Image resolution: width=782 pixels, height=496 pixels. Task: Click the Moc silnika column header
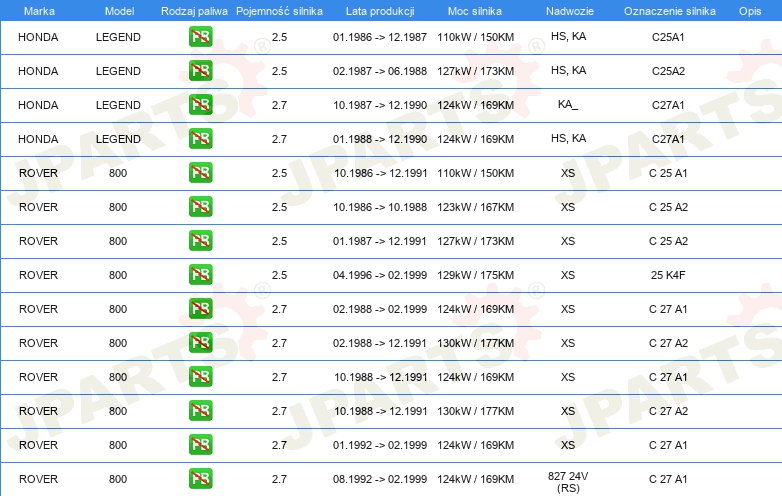(475, 11)
